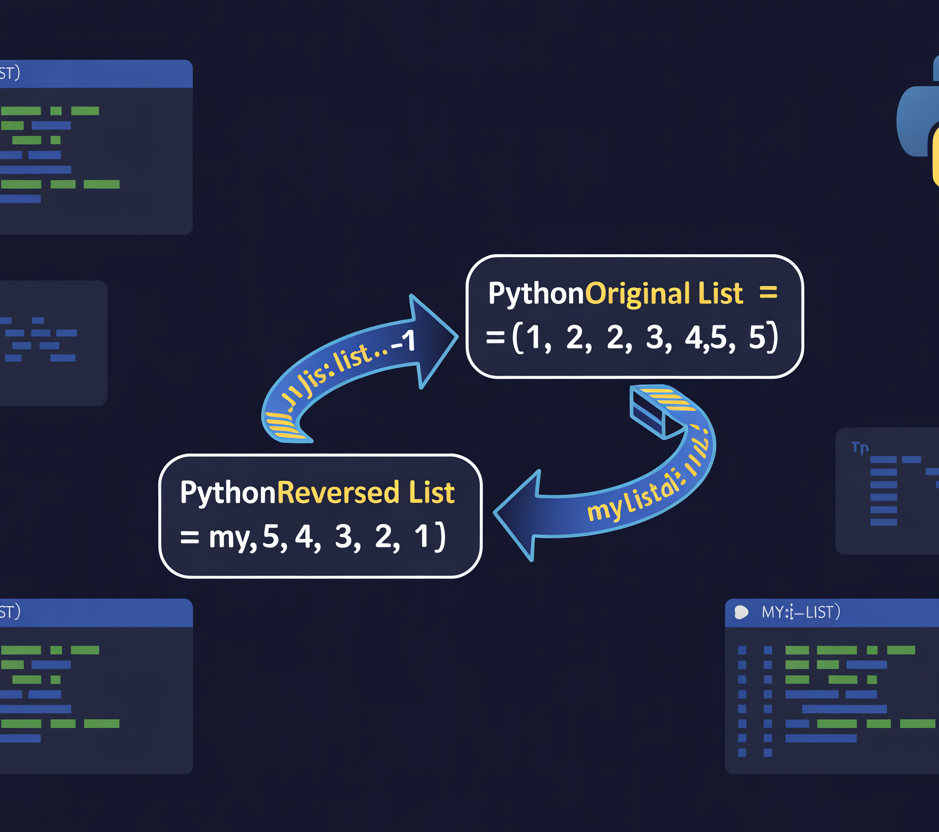Image resolution: width=939 pixels, height=832 pixels.
Task: Click the Reversed List values my,5, 4, 3, 2, 1
Action: (313, 537)
